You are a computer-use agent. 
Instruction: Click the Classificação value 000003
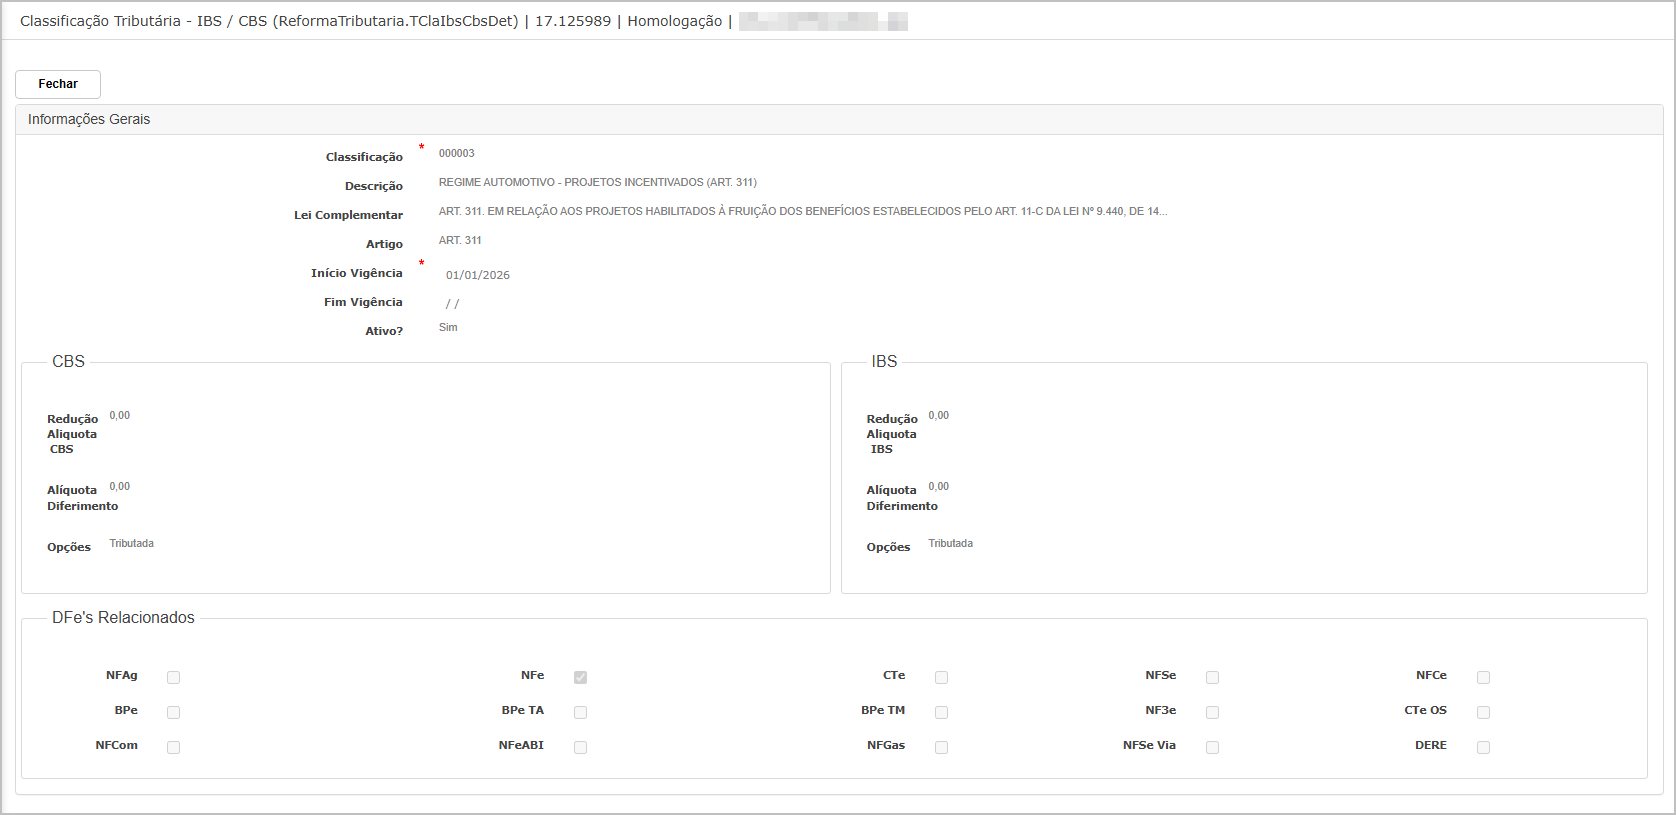457,154
